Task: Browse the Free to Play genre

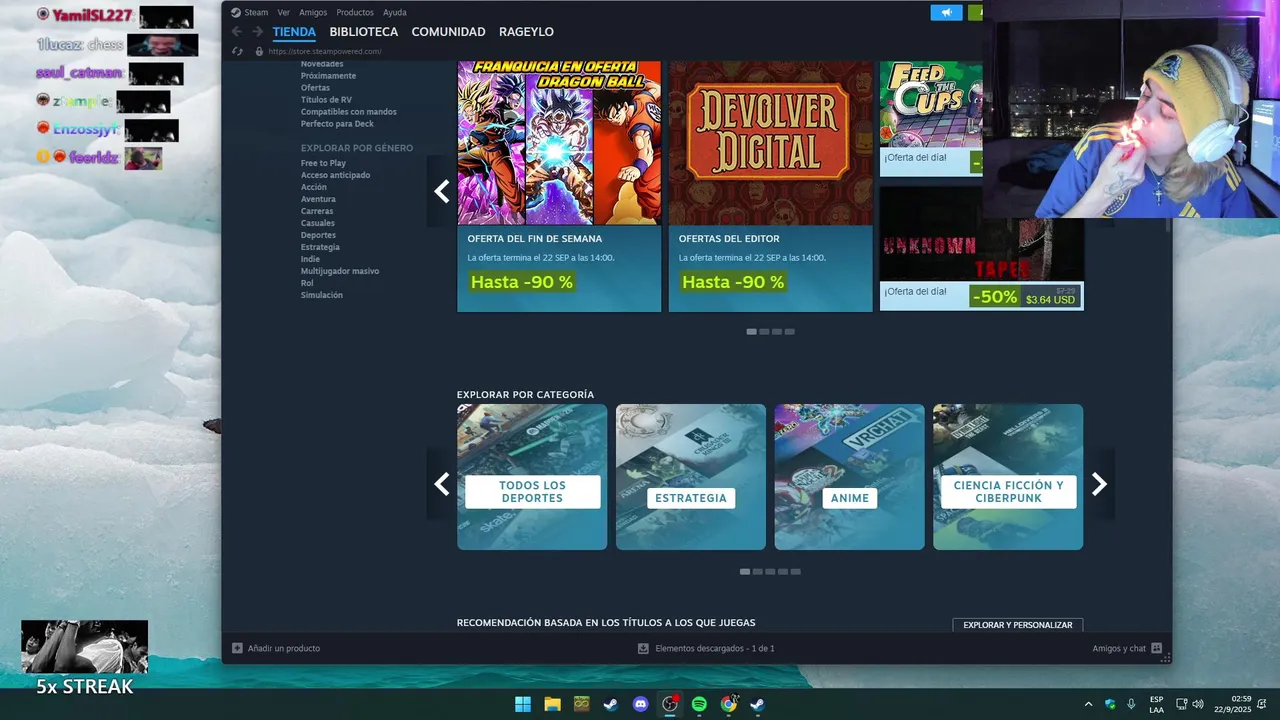Action: click(x=323, y=163)
